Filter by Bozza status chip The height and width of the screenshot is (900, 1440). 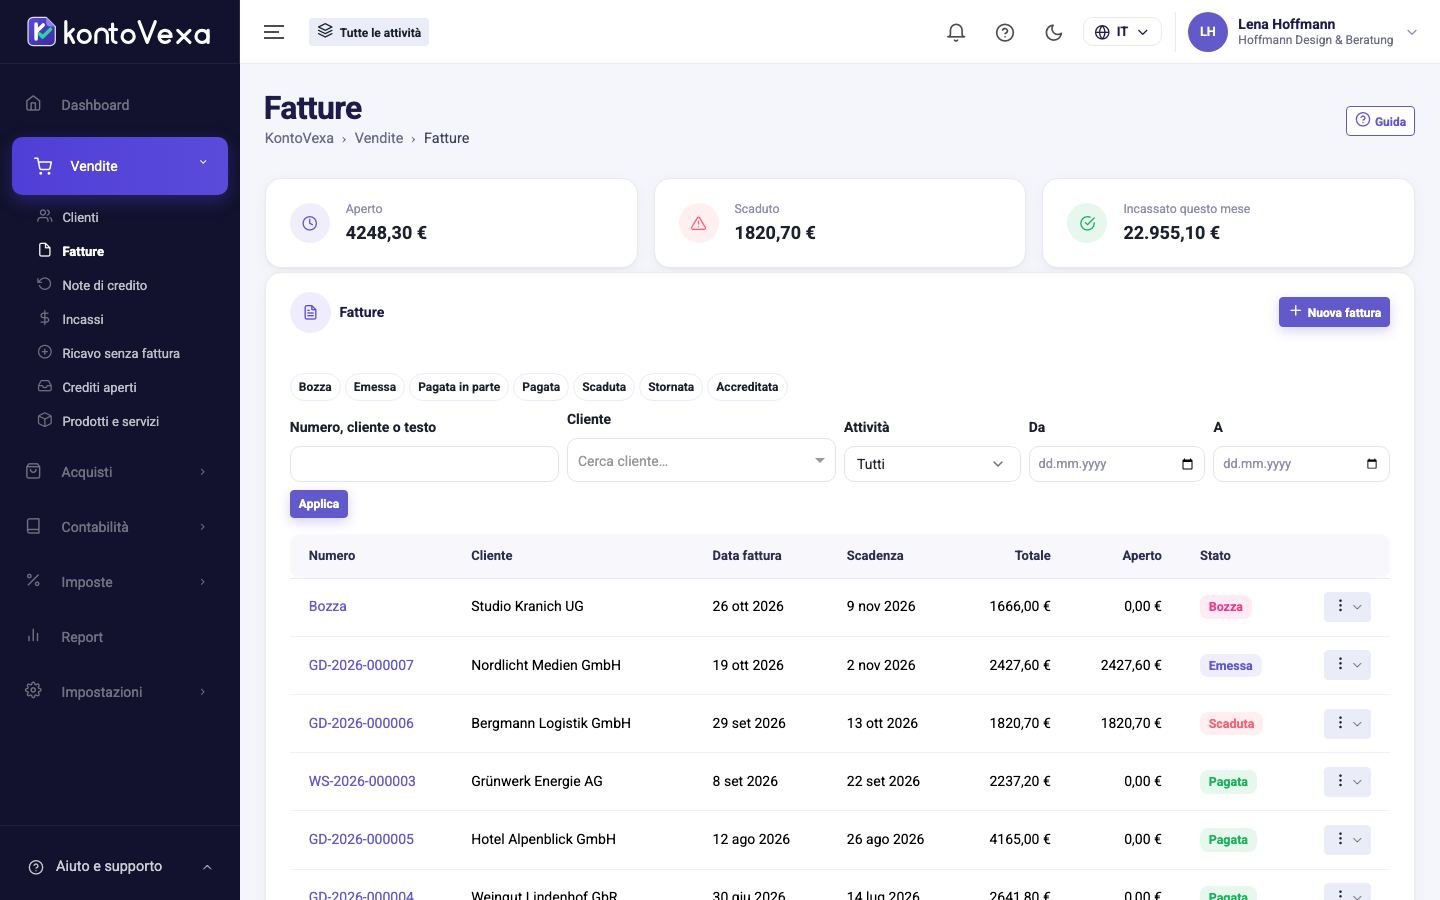tap(315, 387)
